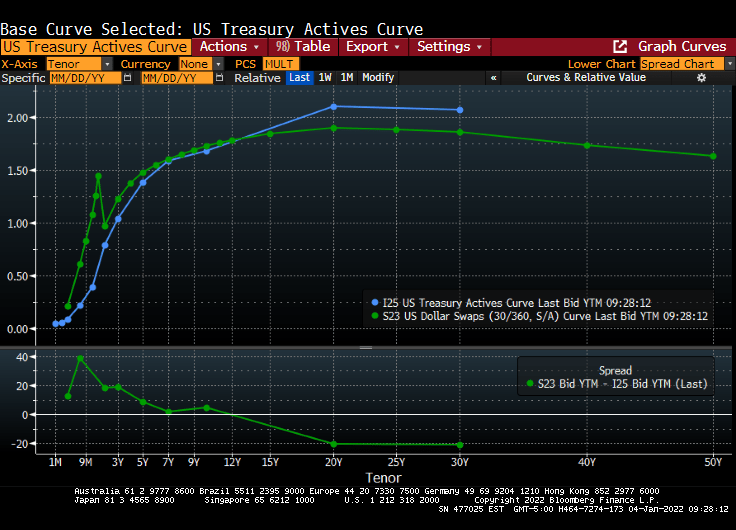Viewport: 736px width, 530px height.
Task: Collapse panel using the double-chevron icon
Action: click(494, 78)
